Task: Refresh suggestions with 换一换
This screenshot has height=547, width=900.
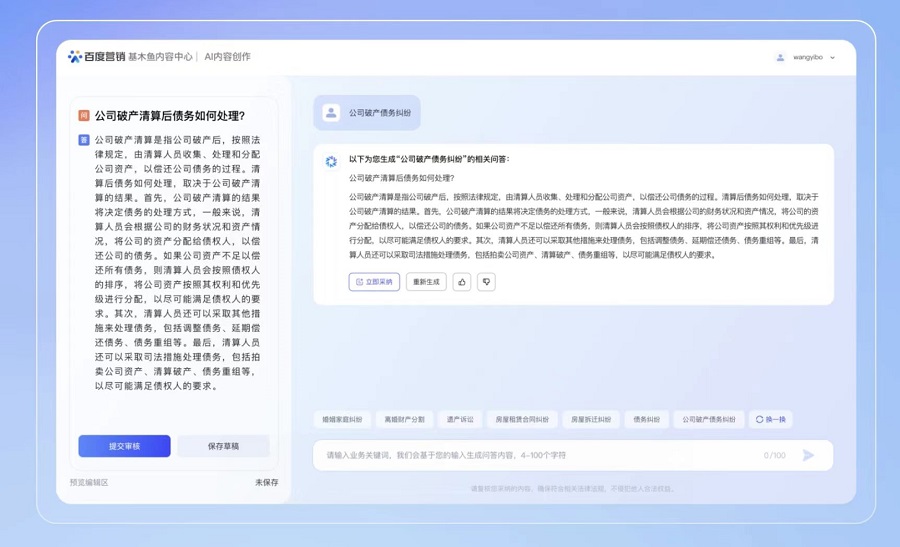Action: (770, 420)
